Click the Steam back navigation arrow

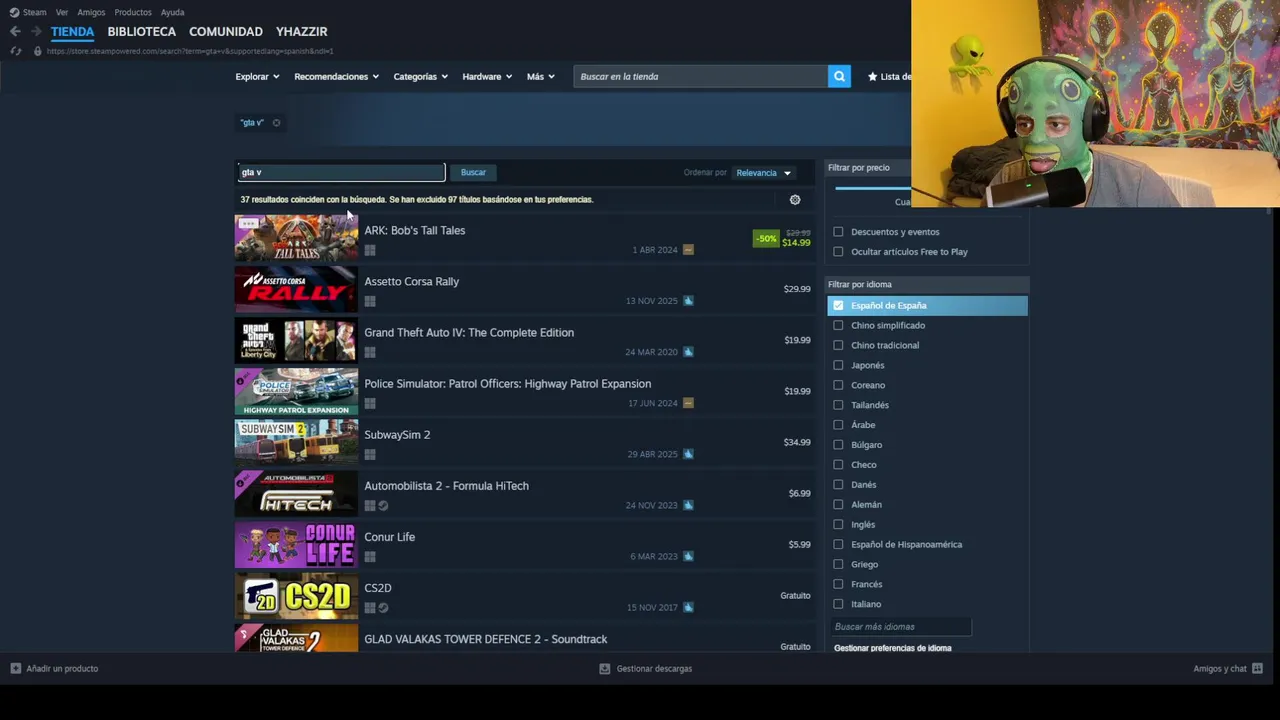(x=15, y=31)
